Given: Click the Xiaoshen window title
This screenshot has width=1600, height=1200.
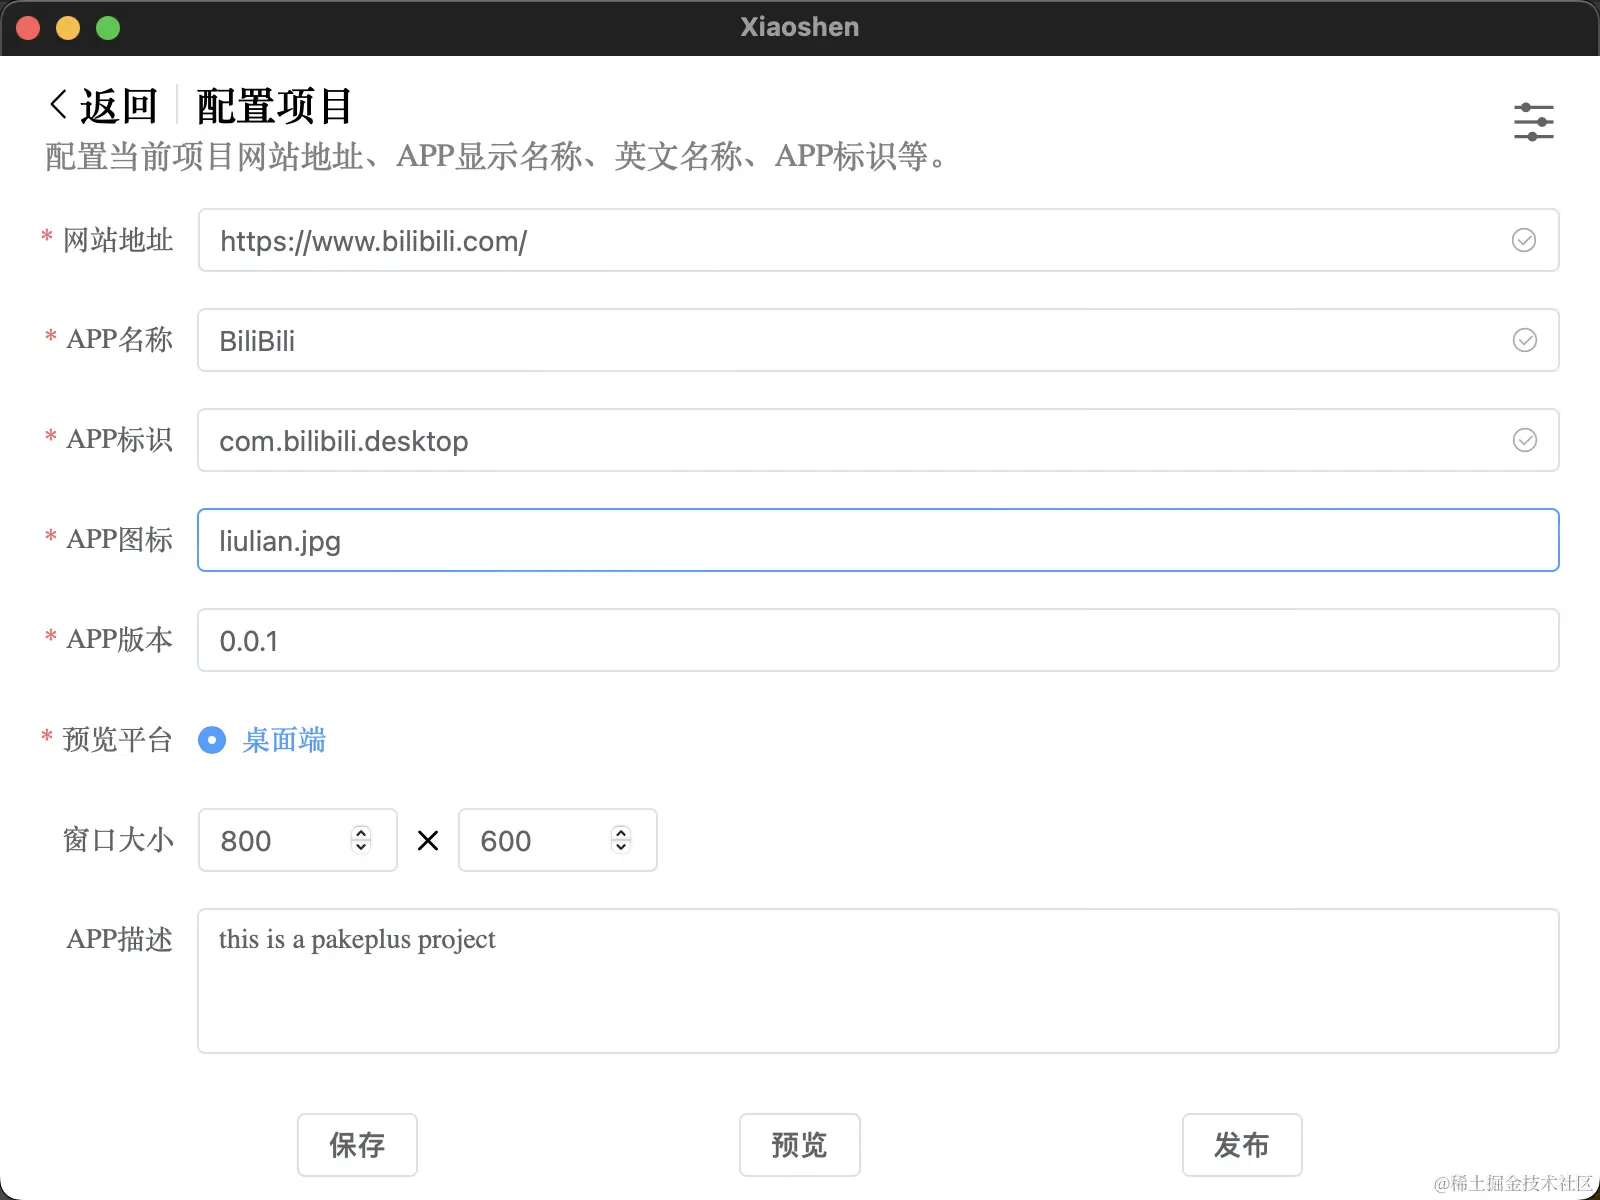Looking at the screenshot, I should 800,27.
